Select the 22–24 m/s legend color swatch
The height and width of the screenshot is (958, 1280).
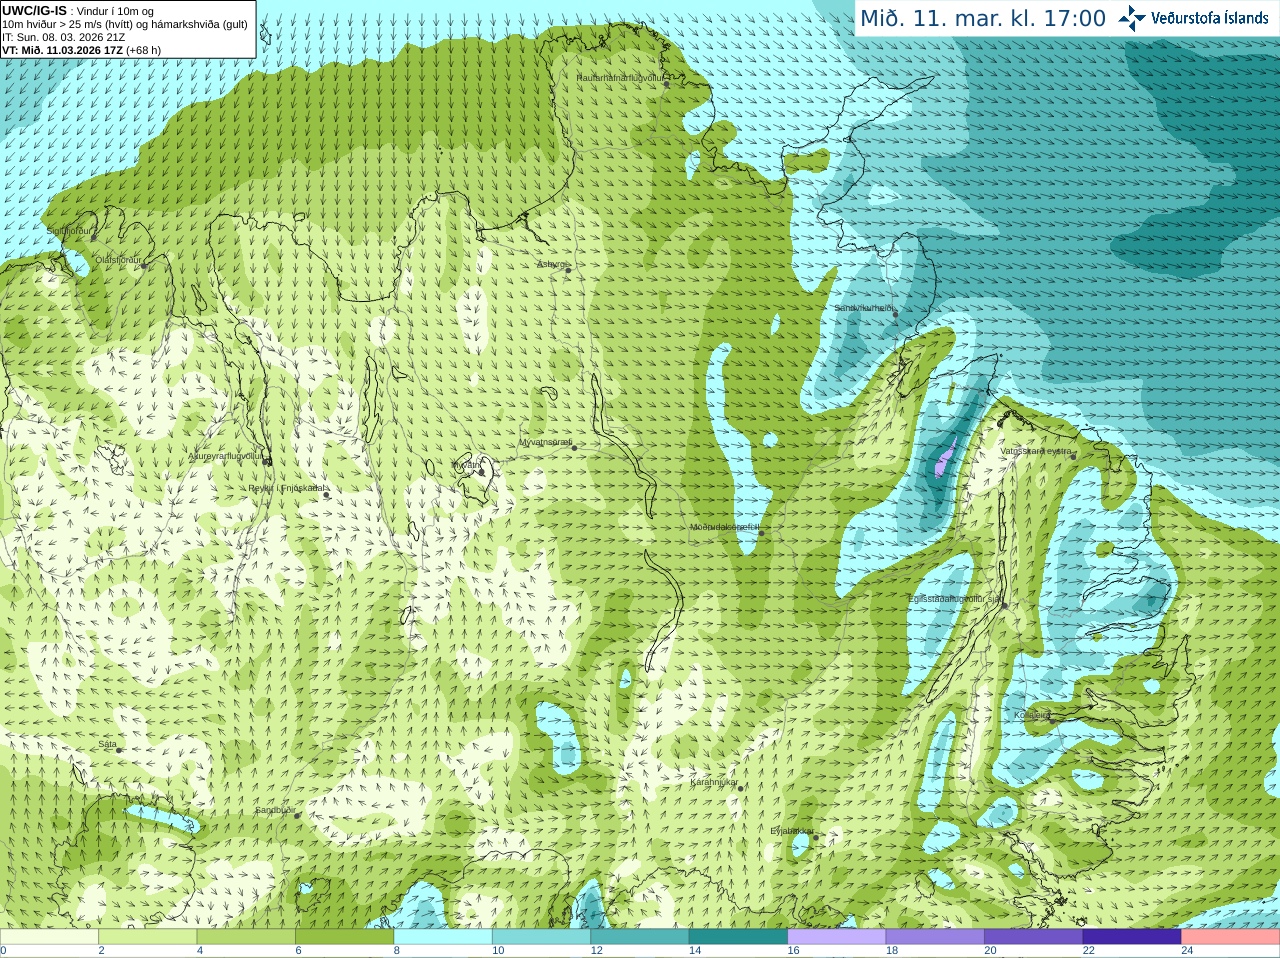1132,937
